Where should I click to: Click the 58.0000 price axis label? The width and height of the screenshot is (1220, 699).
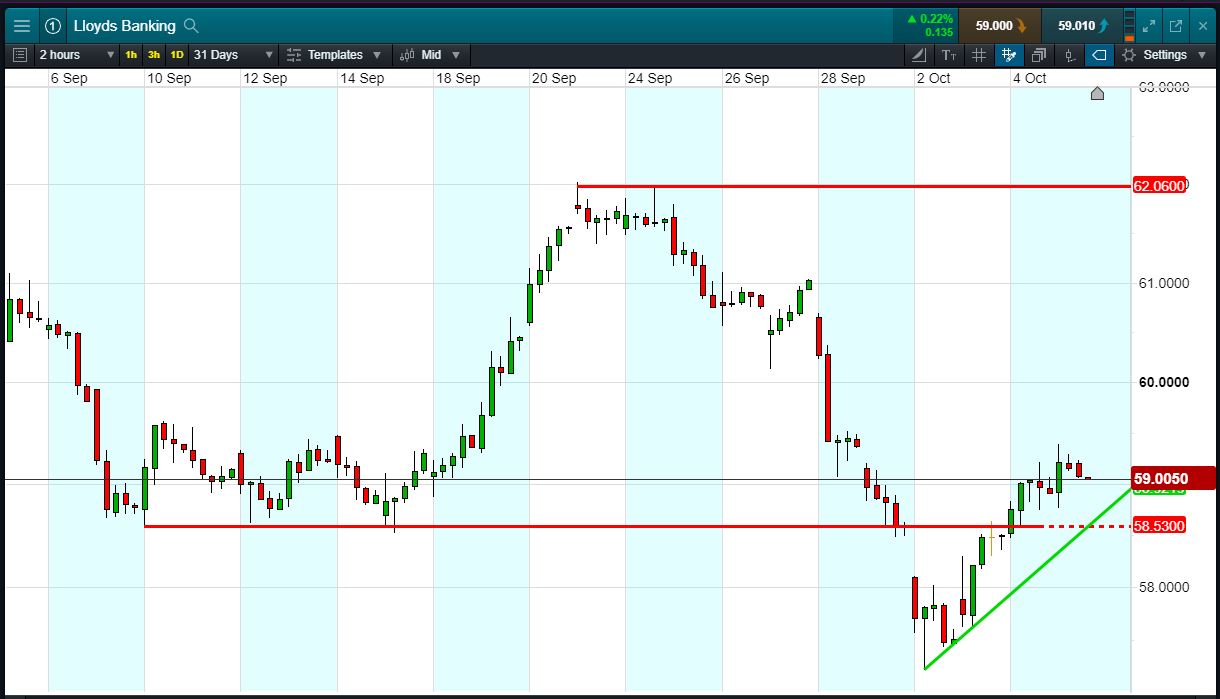pos(1164,587)
